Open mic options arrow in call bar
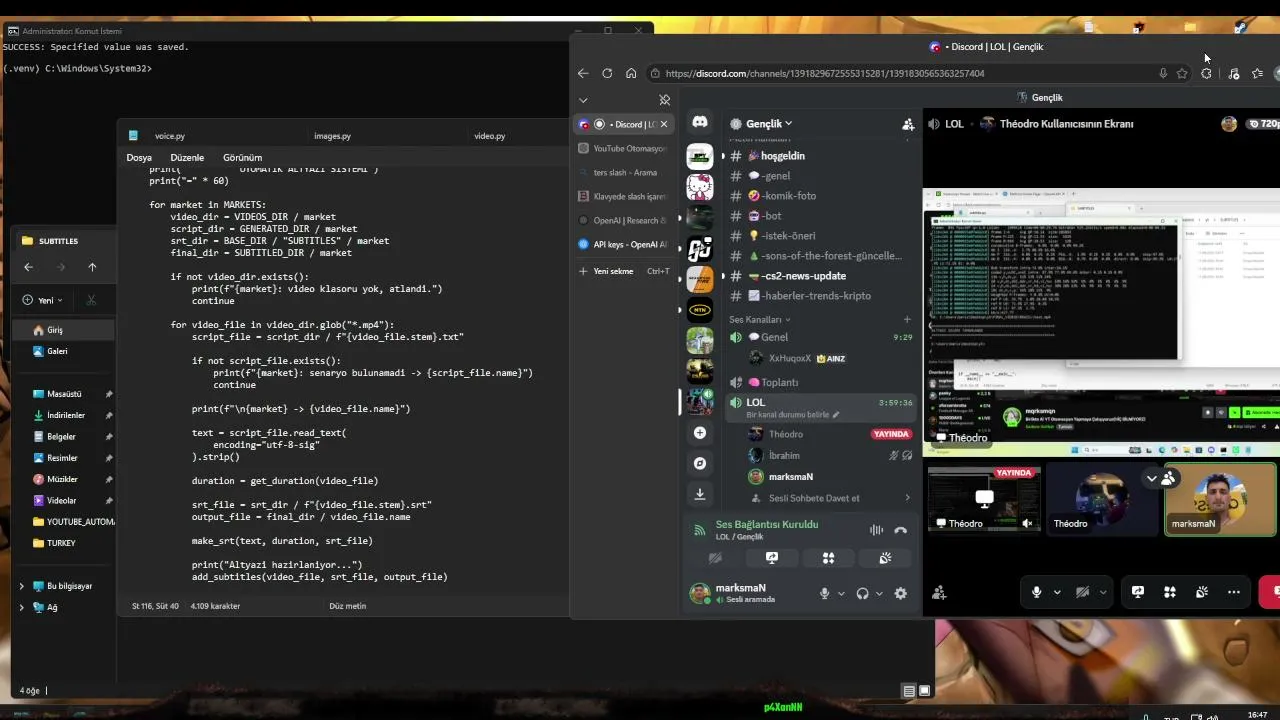The image size is (1280, 720). [1056, 592]
